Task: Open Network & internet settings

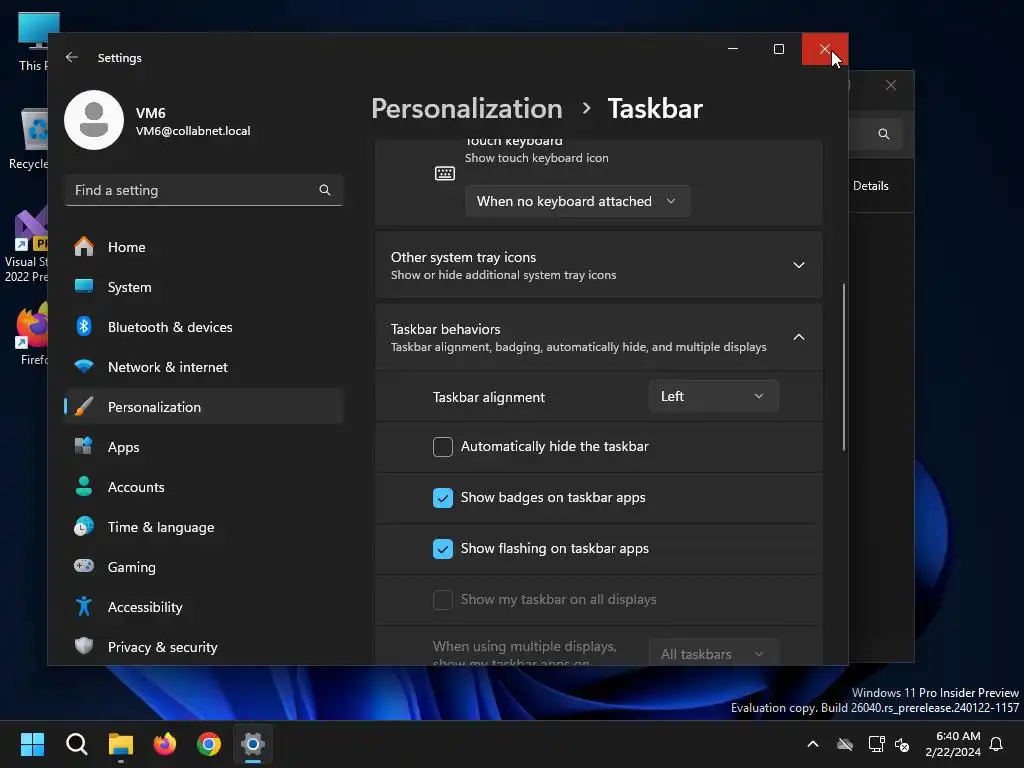Action: (203, 366)
